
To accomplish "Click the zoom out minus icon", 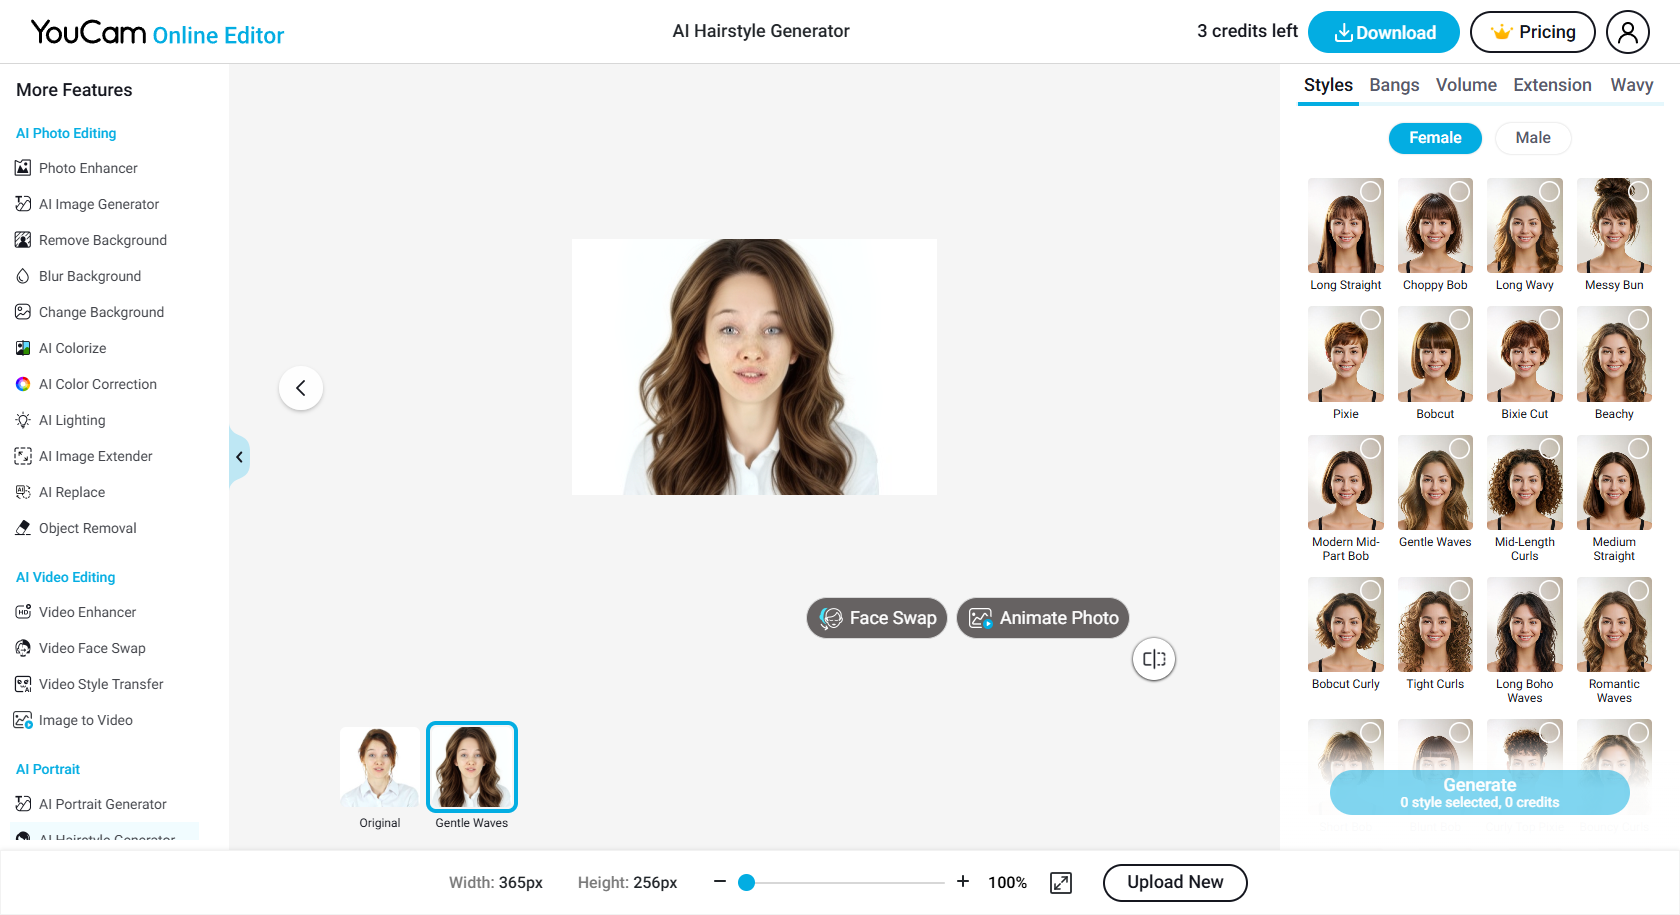I will pos(720,881).
